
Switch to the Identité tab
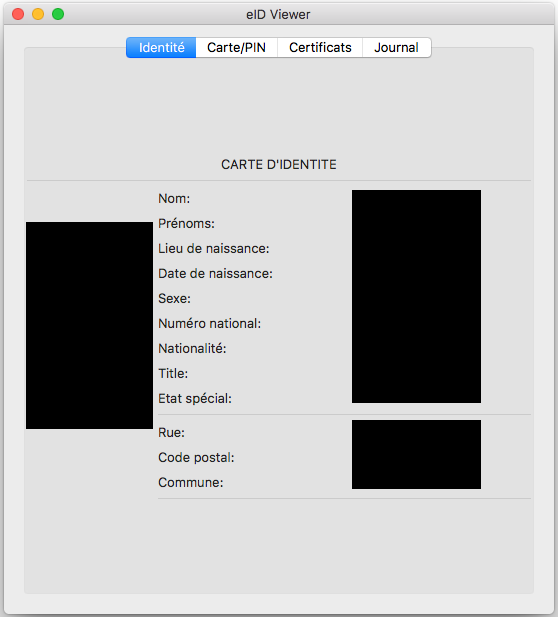pos(161,48)
